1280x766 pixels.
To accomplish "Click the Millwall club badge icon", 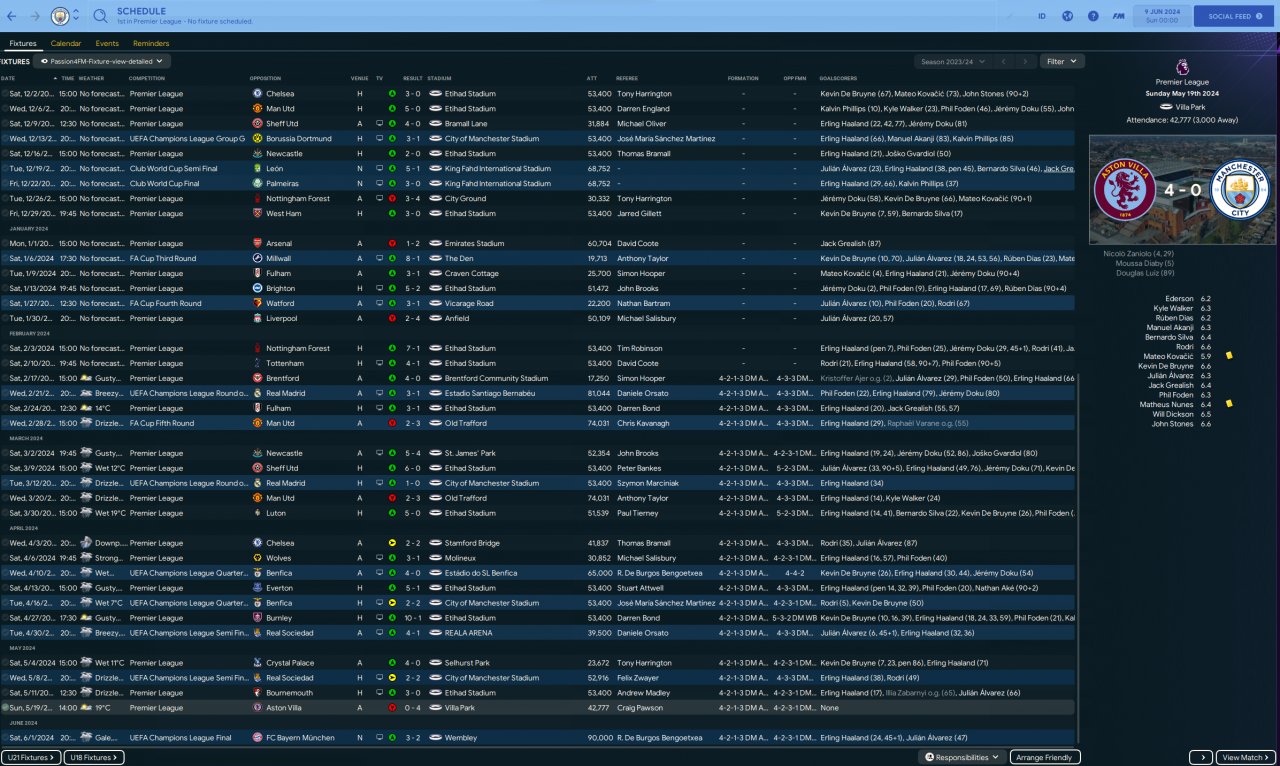I will [258, 259].
